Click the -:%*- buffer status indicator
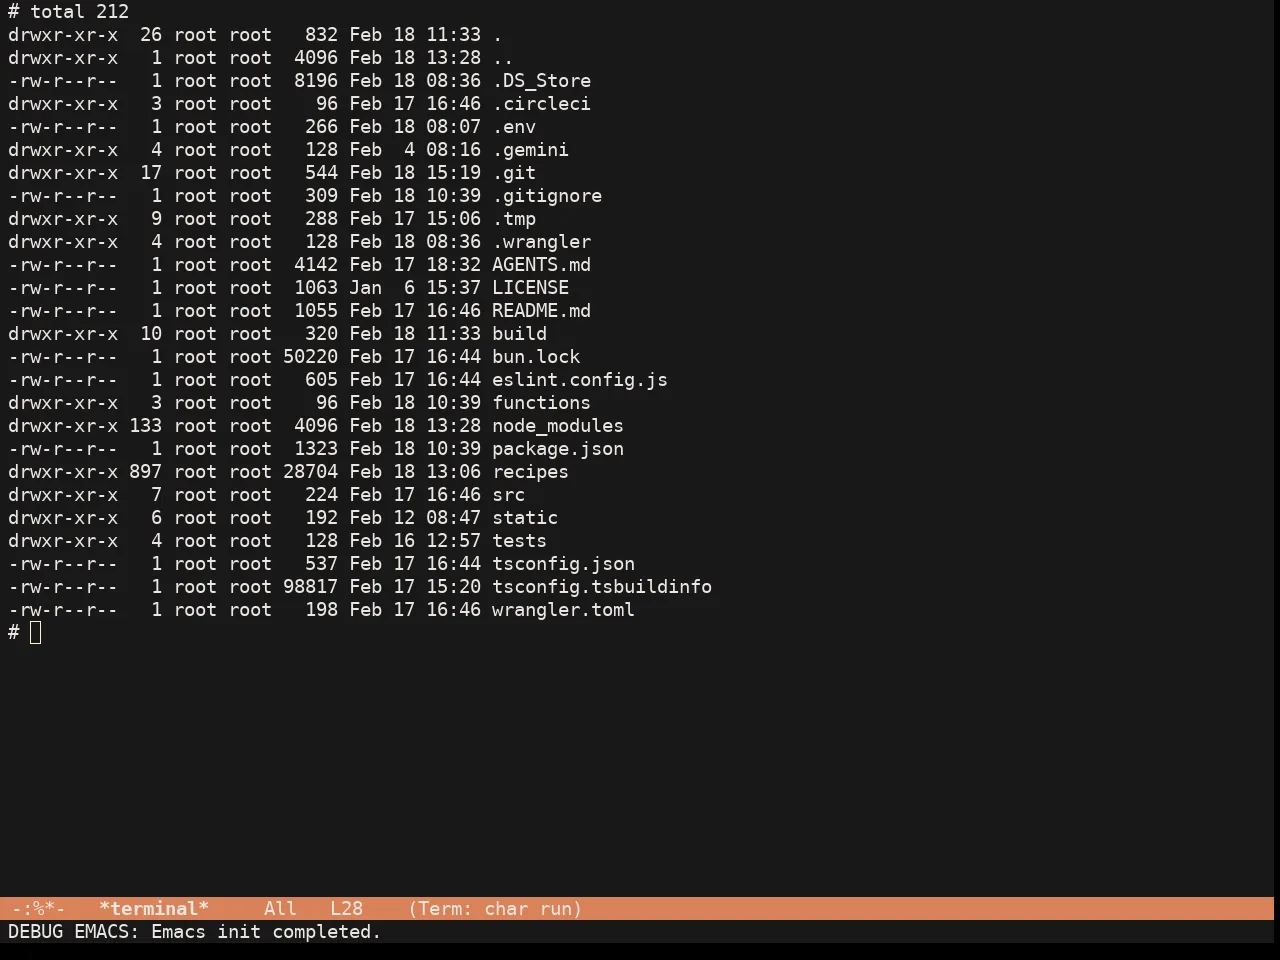This screenshot has height=960, width=1280. 38,909
